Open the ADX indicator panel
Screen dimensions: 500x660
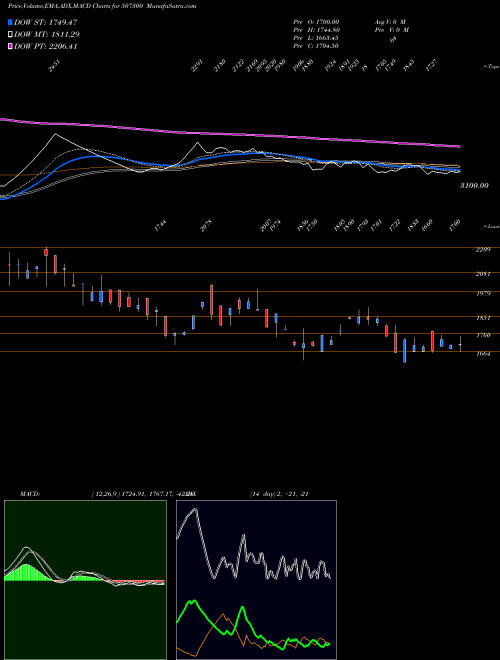[x=256, y=580]
